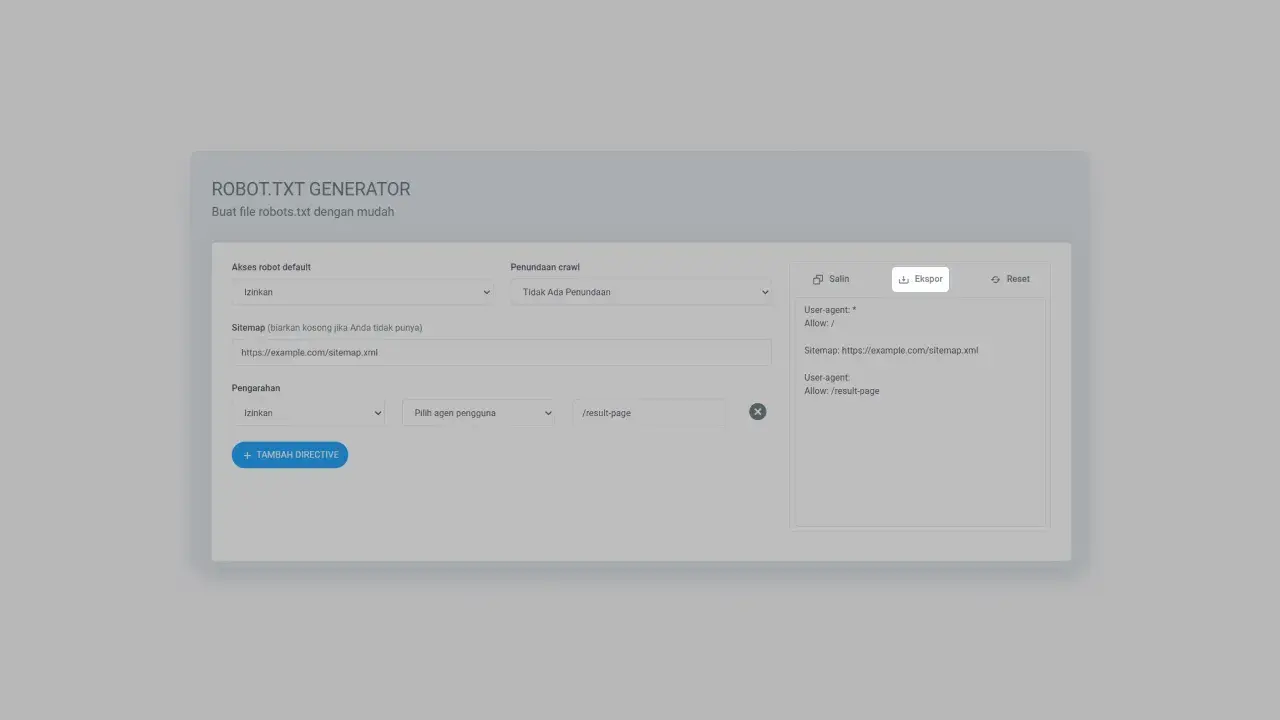Click the plus icon on Tambah Directive
Screen dimensions: 1280x720
247,455
